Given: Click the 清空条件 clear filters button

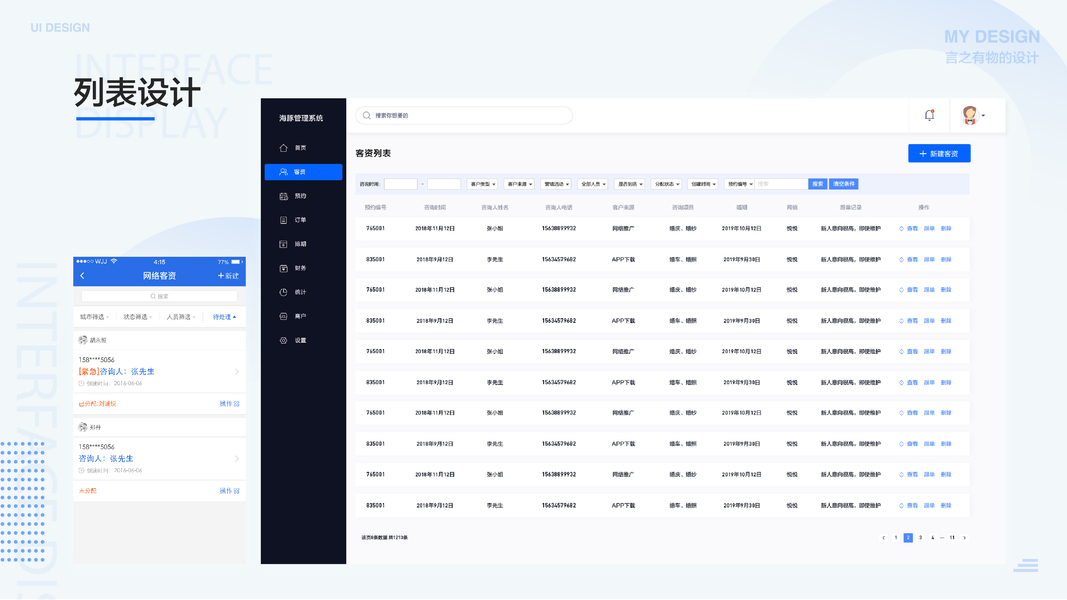Looking at the screenshot, I should [x=844, y=184].
